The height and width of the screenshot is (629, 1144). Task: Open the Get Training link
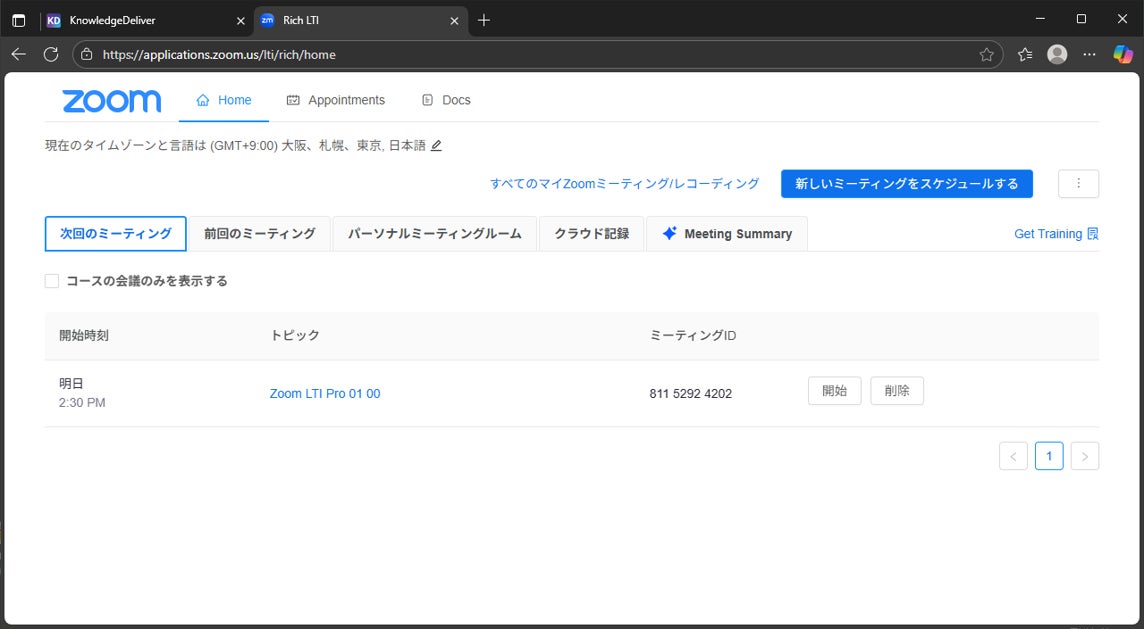(x=1056, y=234)
